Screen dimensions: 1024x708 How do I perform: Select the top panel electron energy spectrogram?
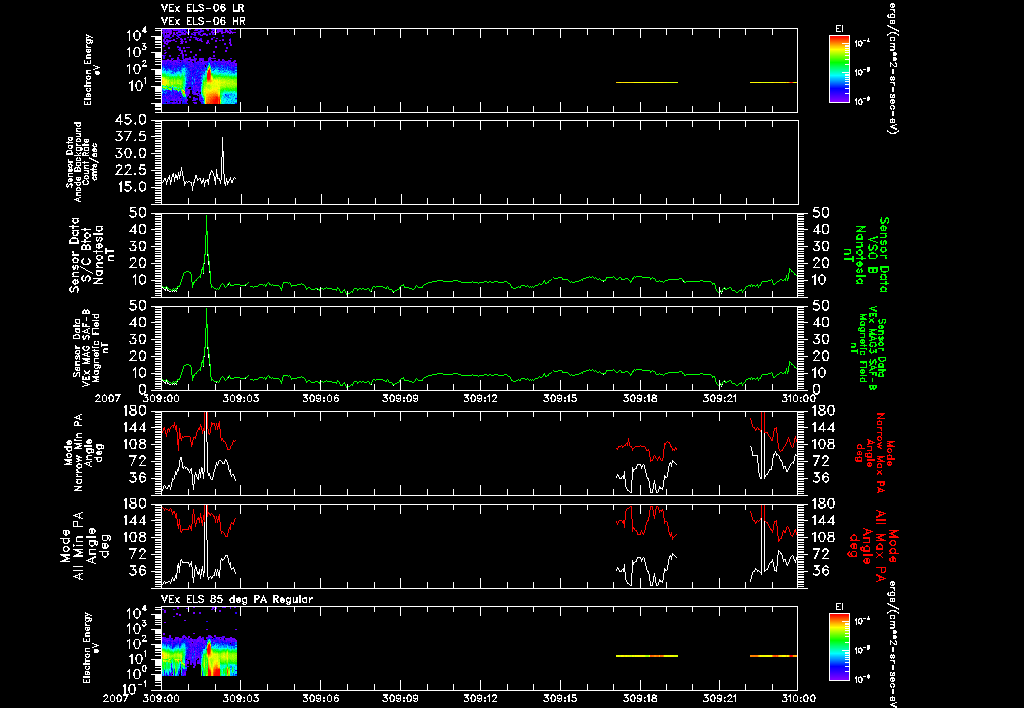(x=199, y=66)
